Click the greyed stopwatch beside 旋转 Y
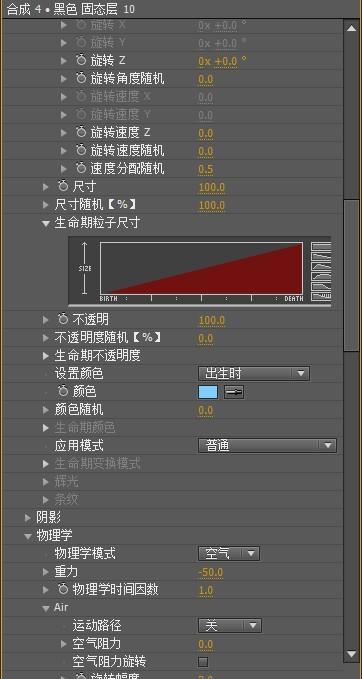 (x=81, y=42)
